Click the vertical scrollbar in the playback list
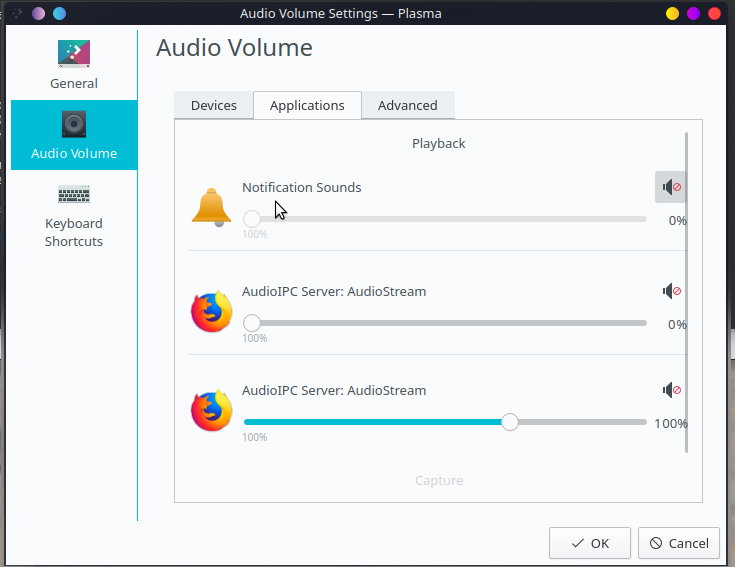The image size is (735, 567). click(686, 292)
